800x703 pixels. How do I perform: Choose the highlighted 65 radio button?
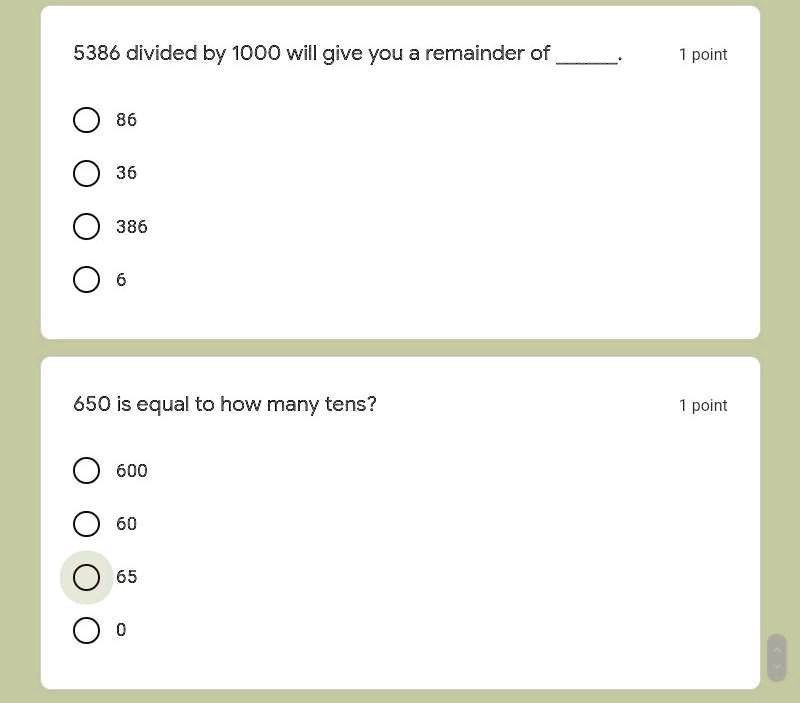87,577
